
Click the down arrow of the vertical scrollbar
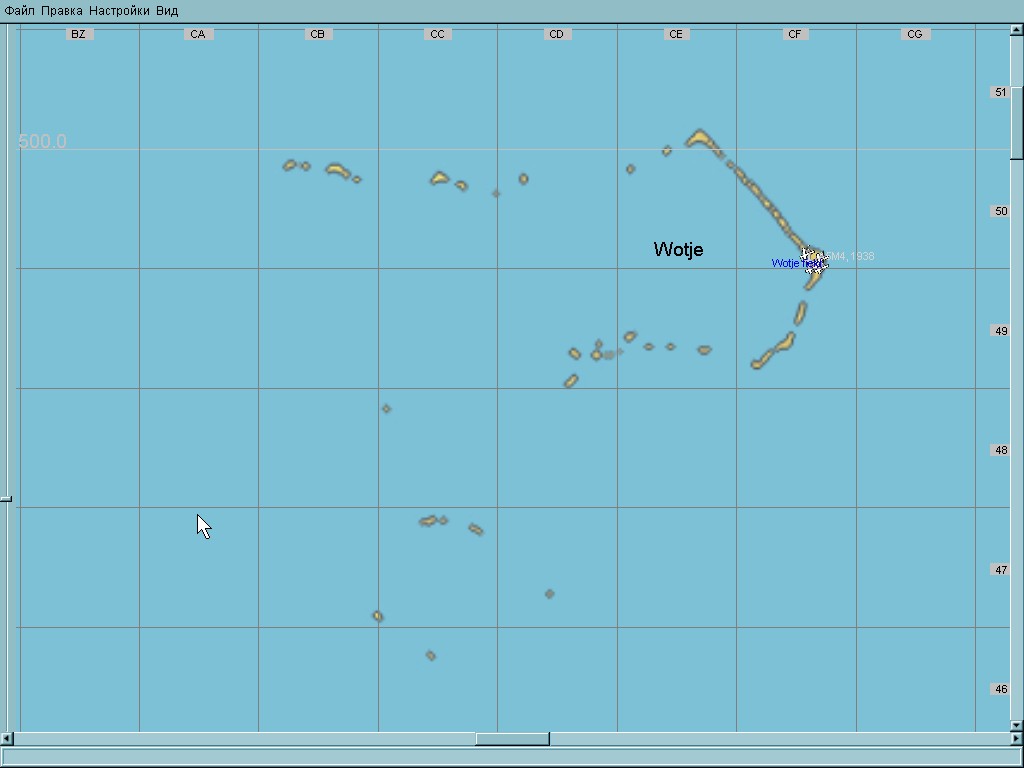(x=1017, y=725)
